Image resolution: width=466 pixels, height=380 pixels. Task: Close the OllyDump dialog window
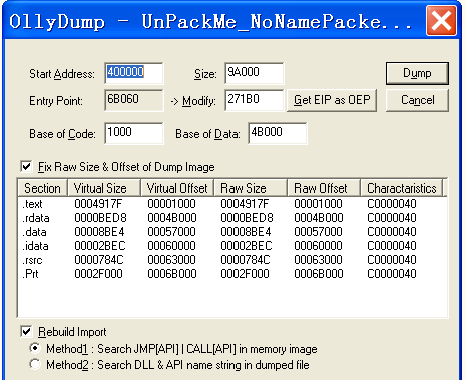(441, 21)
